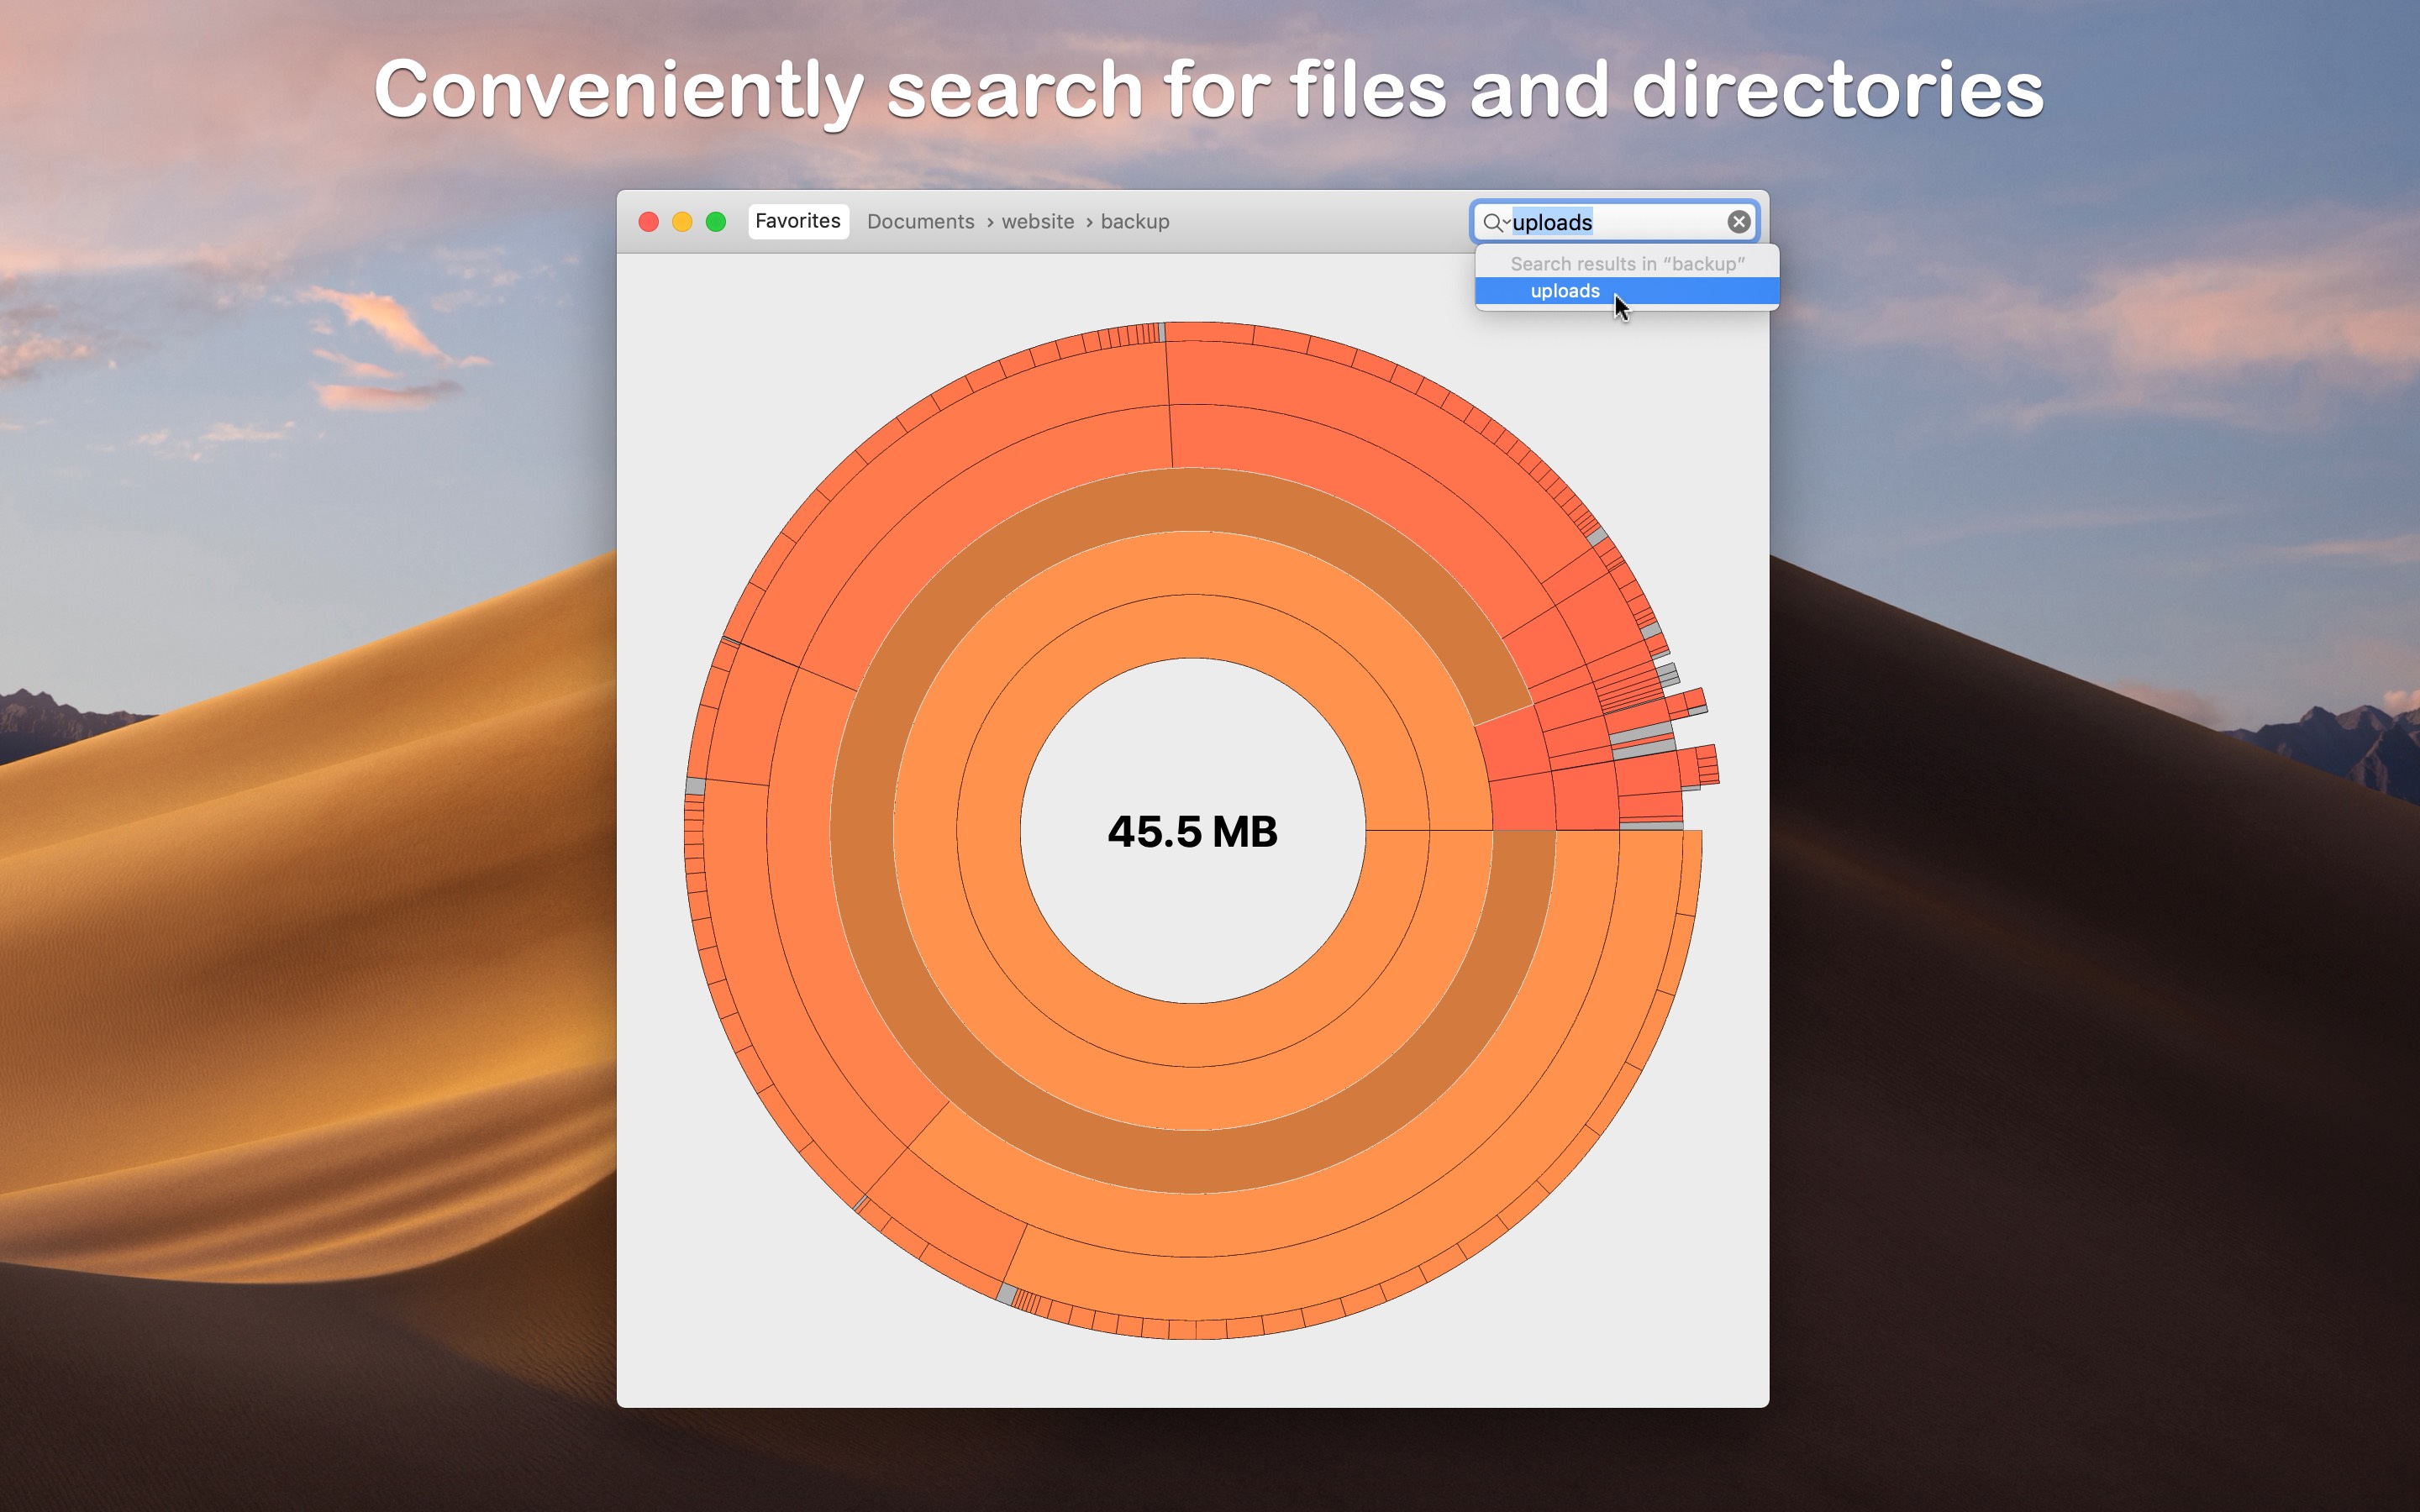Click the red close window button
Image resolution: width=2420 pixels, height=1512 pixels.
point(648,222)
